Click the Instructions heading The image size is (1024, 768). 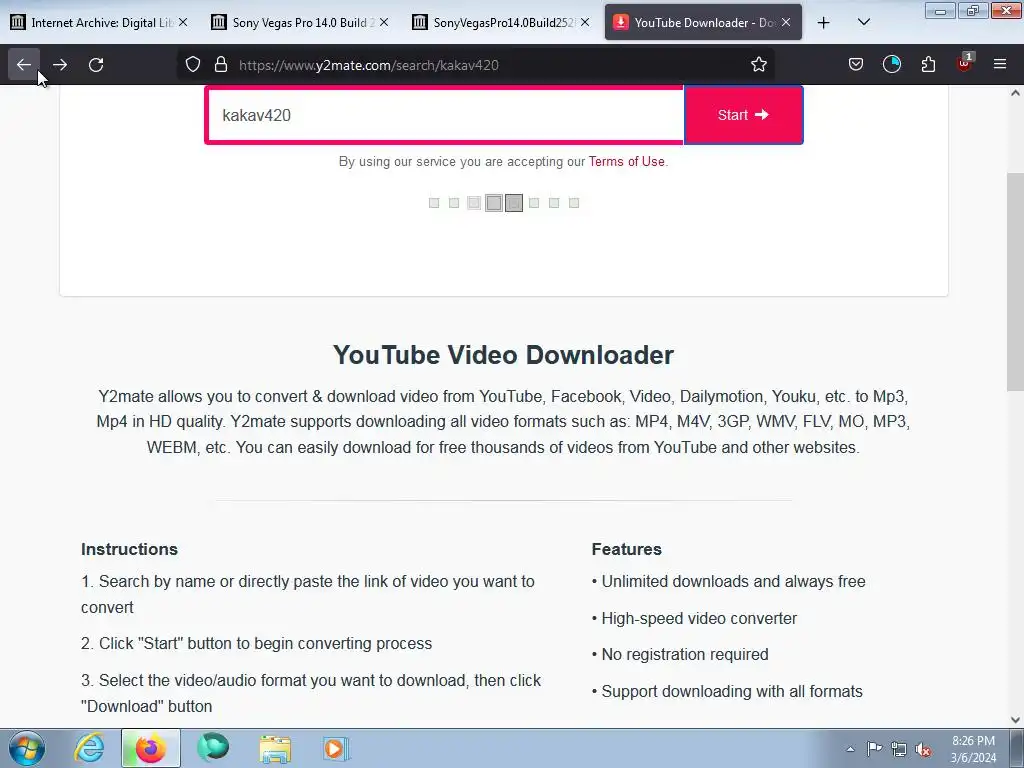coord(129,549)
